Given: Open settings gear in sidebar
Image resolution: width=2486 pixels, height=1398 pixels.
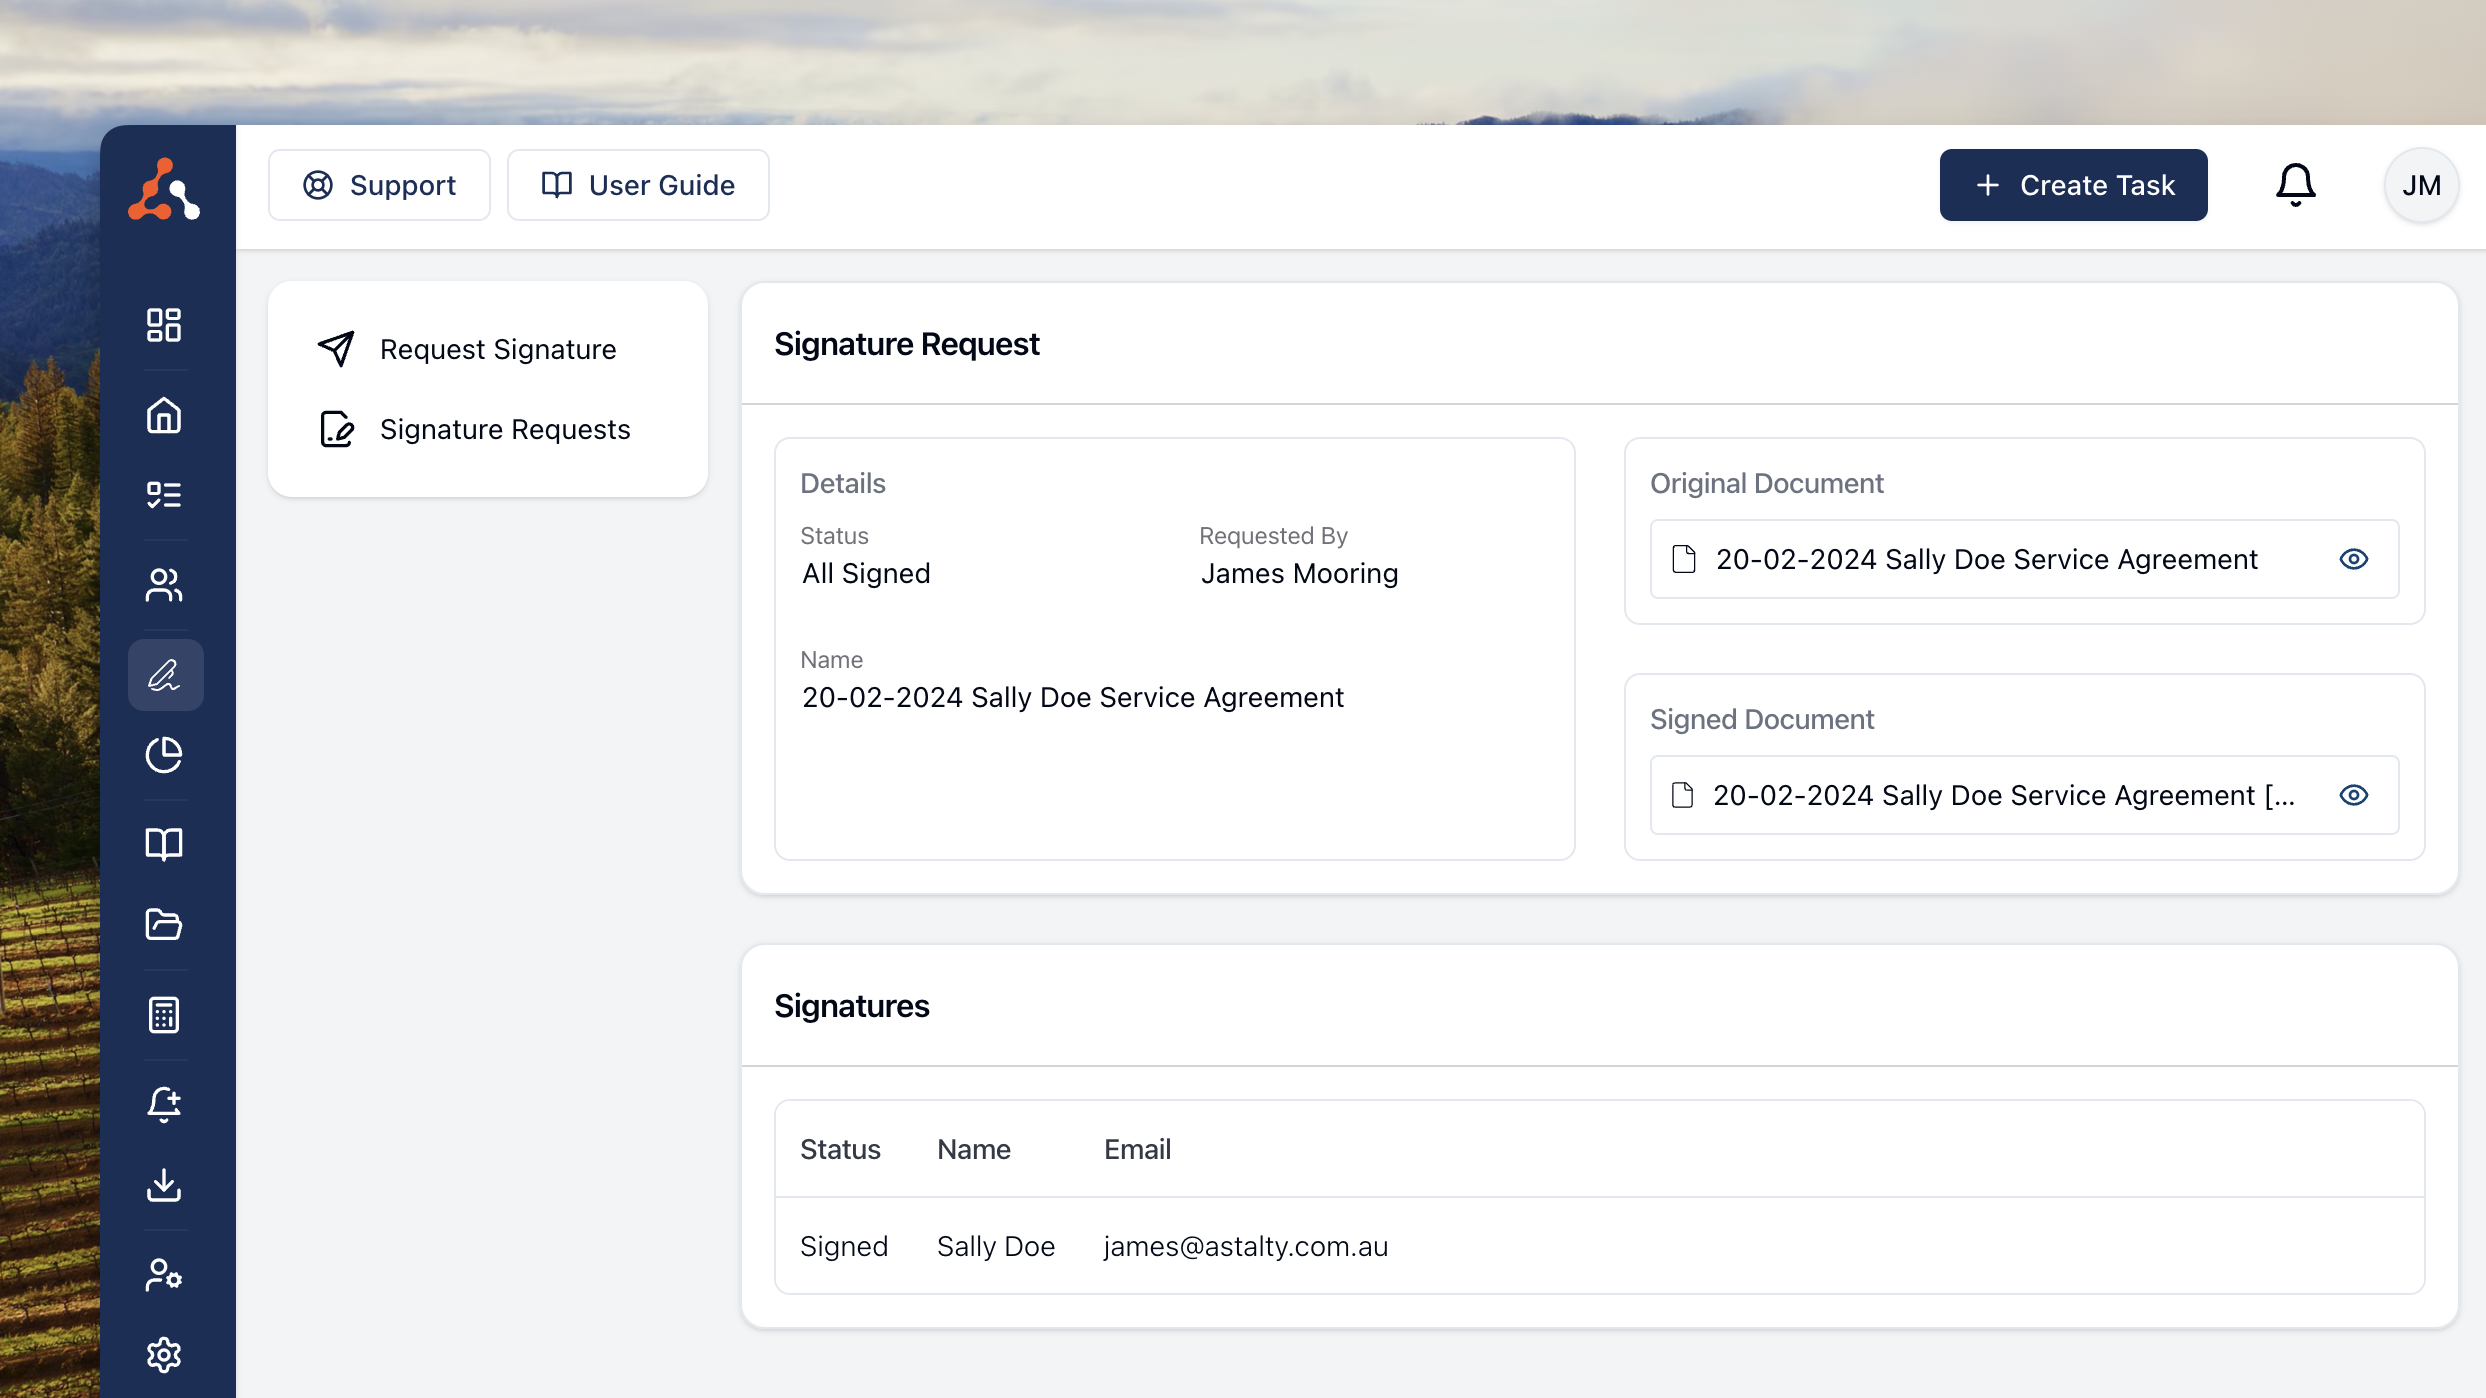Looking at the screenshot, I should 164,1355.
